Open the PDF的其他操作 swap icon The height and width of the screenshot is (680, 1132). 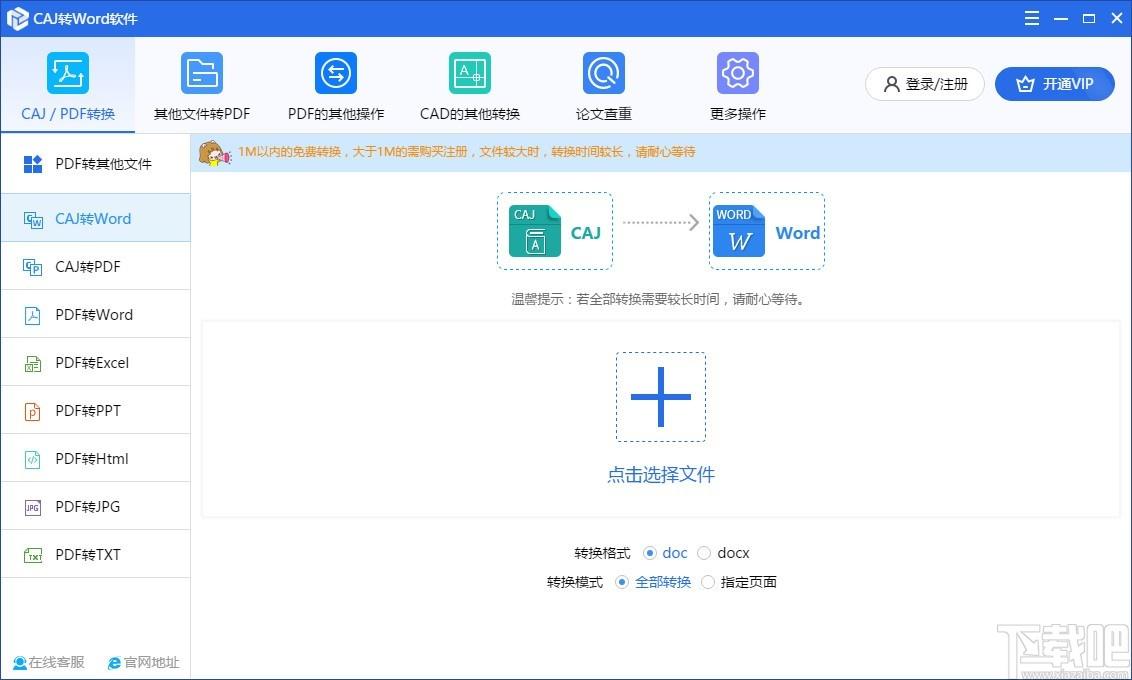coord(336,73)
